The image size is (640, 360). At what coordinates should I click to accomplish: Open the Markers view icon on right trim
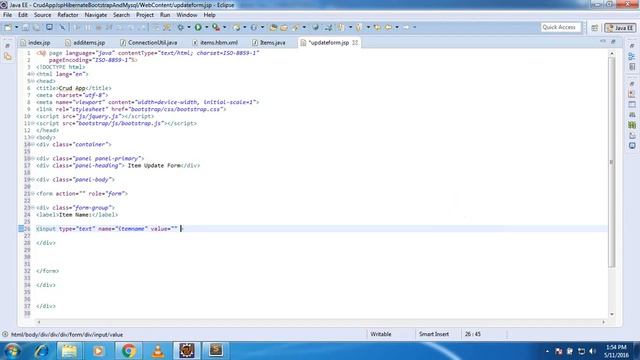click(632, 94)
